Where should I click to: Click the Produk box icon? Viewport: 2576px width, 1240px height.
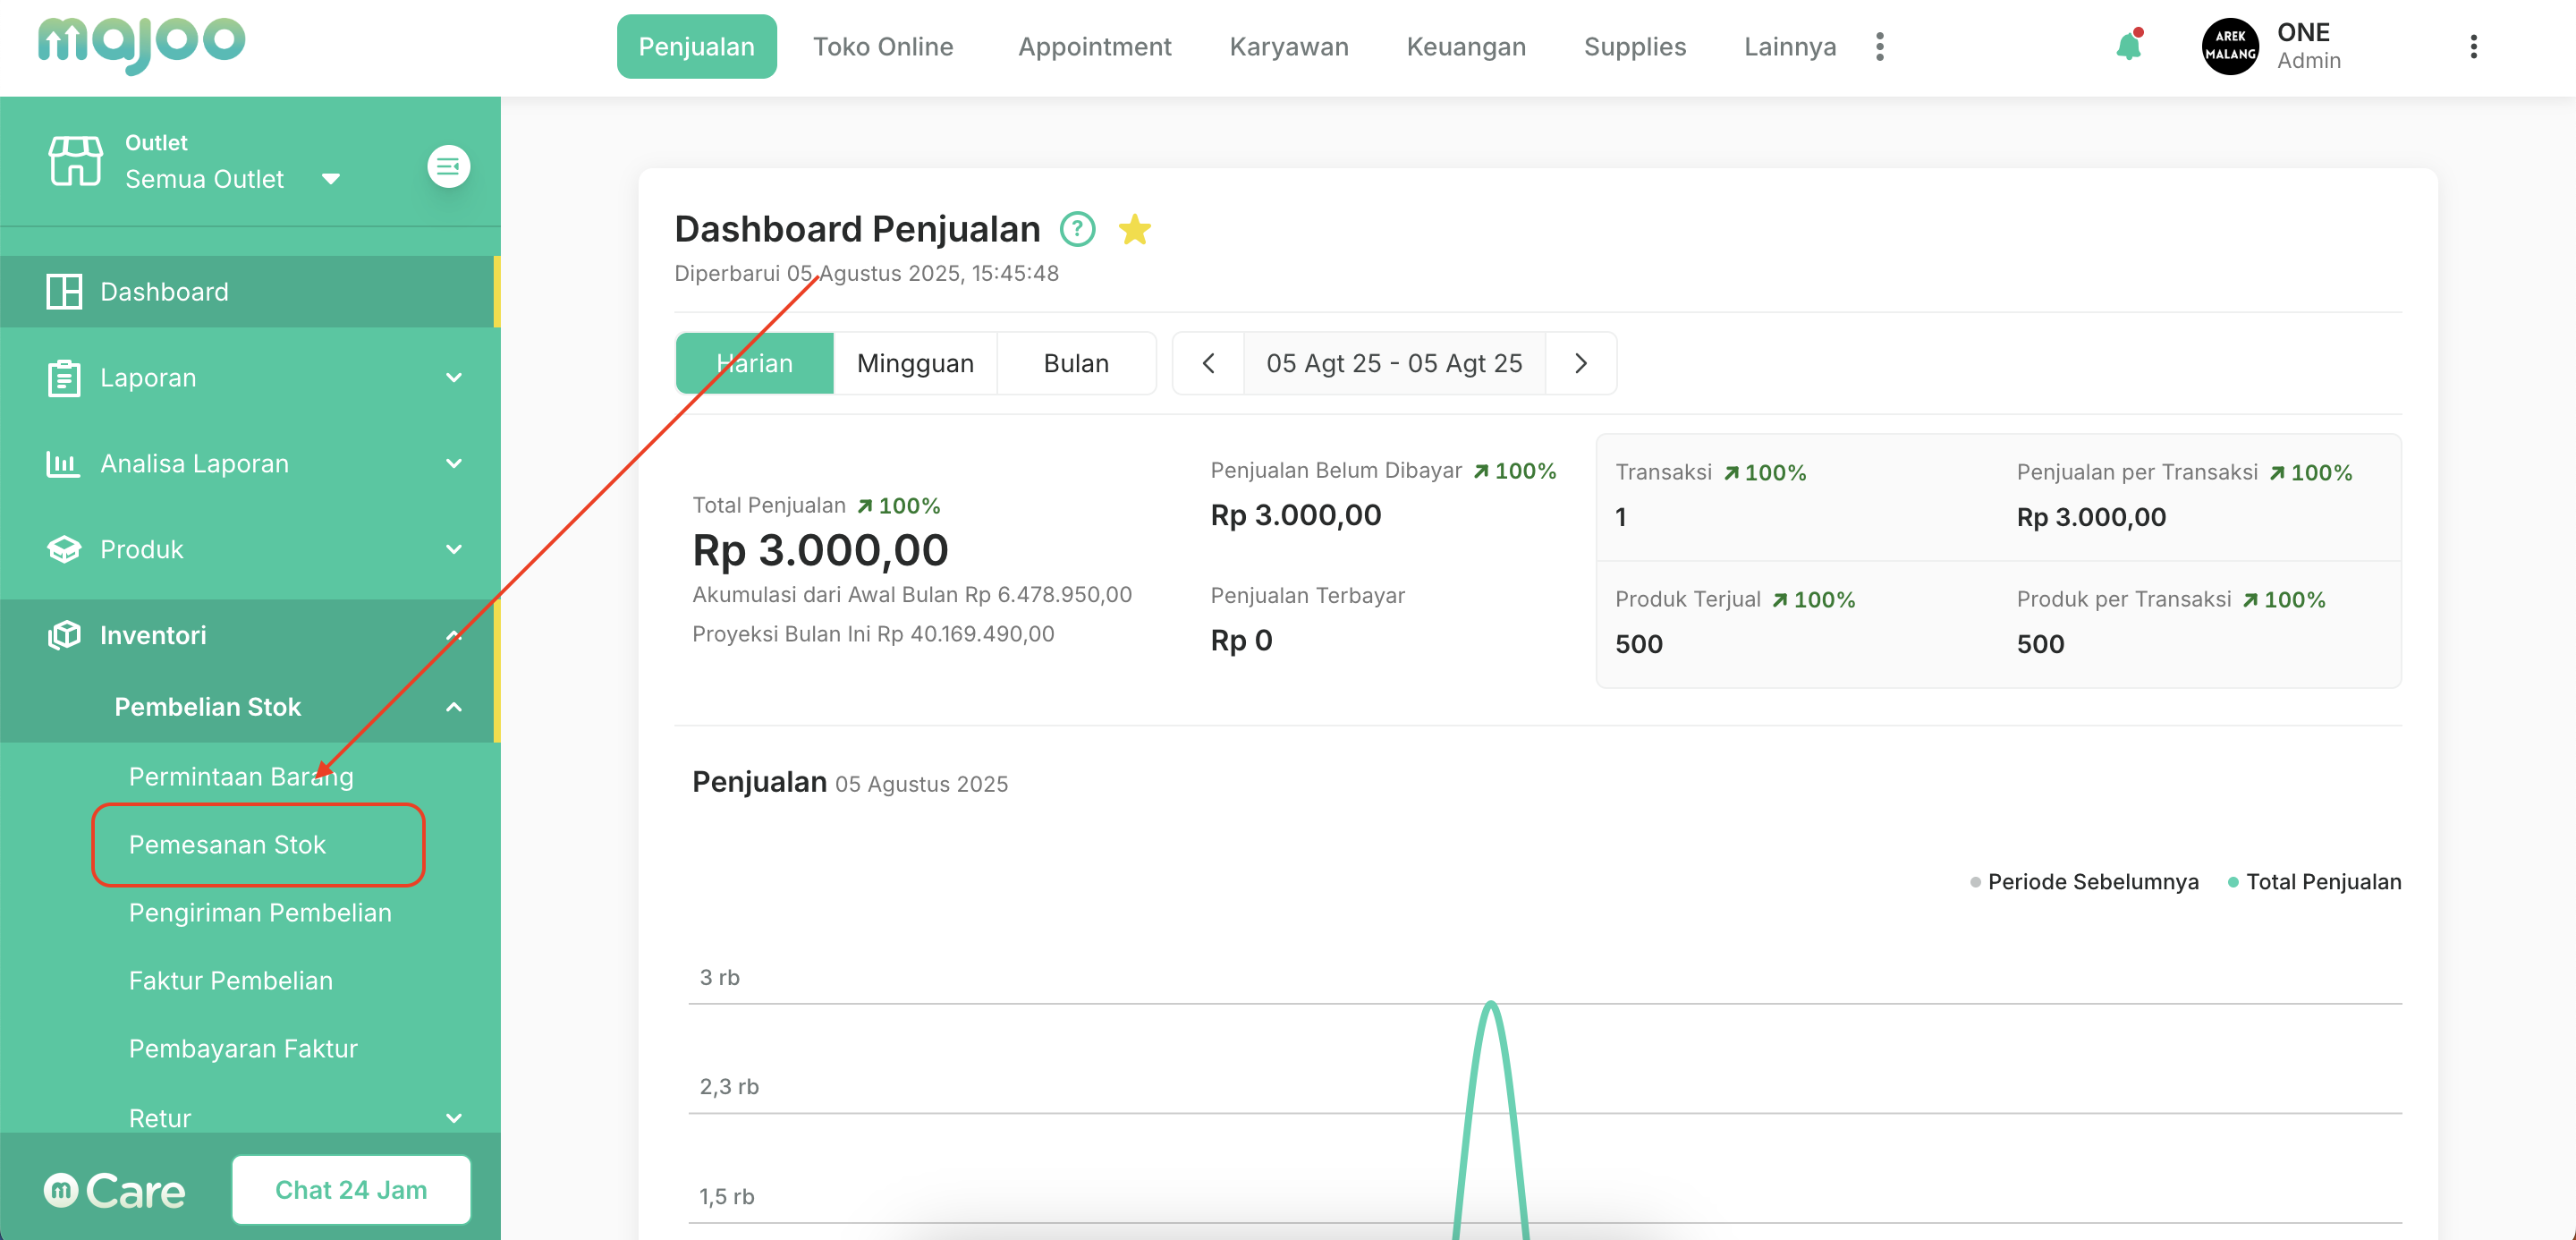tap(64, 550)
